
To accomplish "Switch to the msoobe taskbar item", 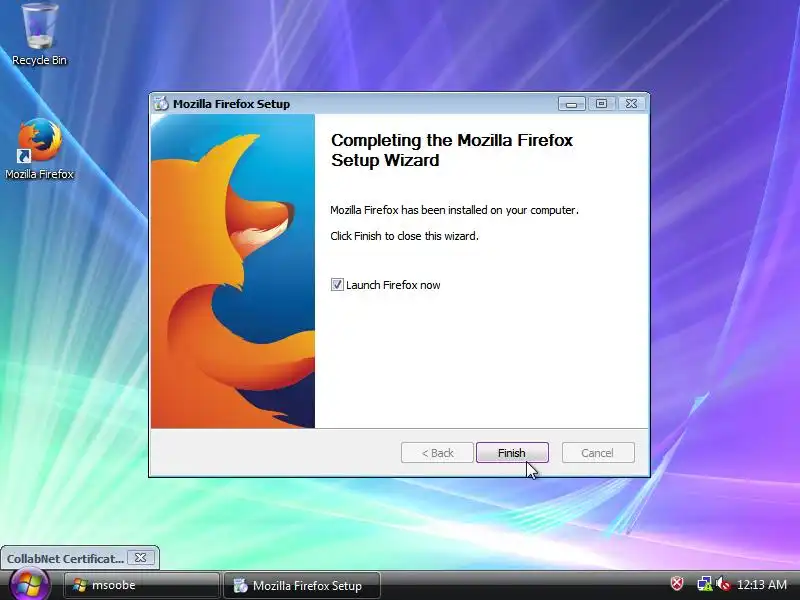I will click(142, 585).
